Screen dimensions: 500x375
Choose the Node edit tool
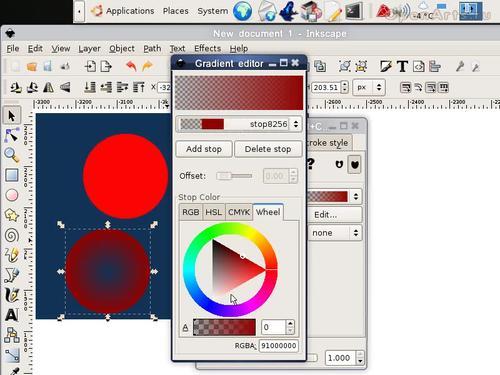[12, 135]
